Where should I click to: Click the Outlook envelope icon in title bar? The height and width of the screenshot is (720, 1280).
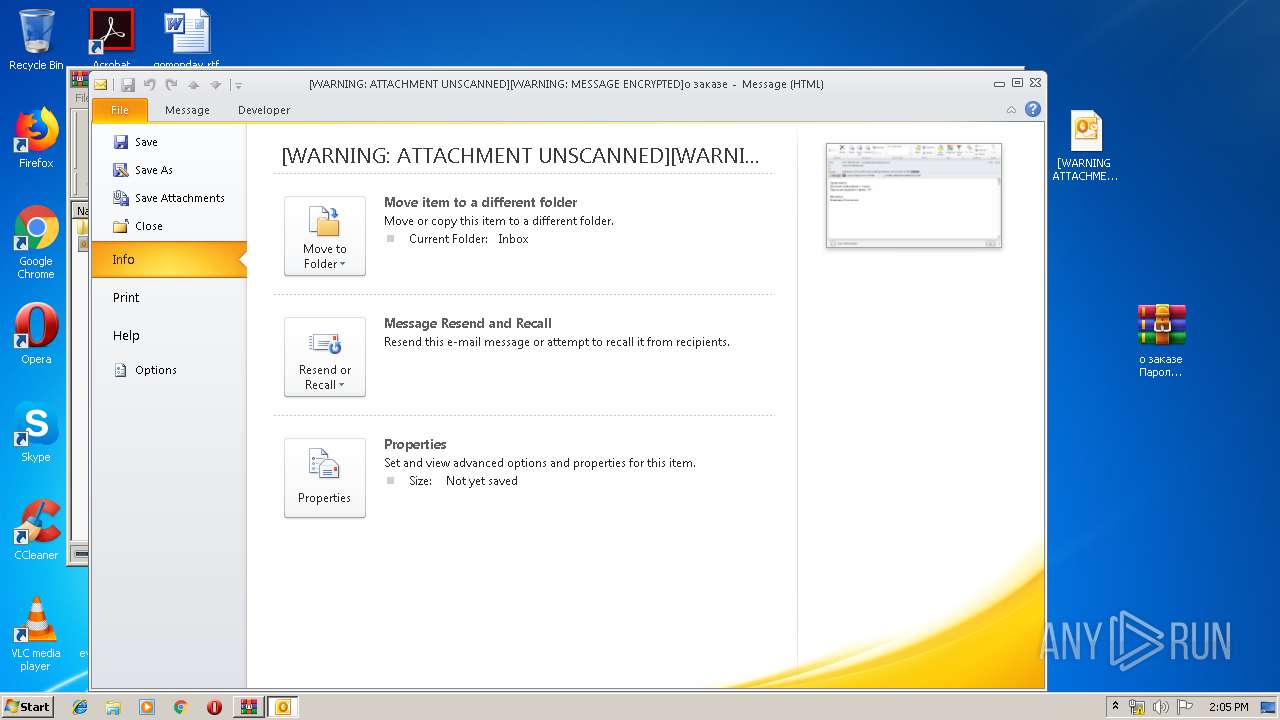[x=101, y=85]
